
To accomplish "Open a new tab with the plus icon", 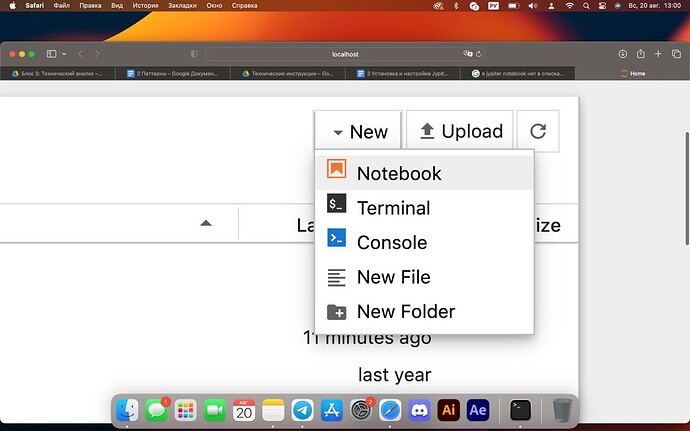I will (658, 54).
